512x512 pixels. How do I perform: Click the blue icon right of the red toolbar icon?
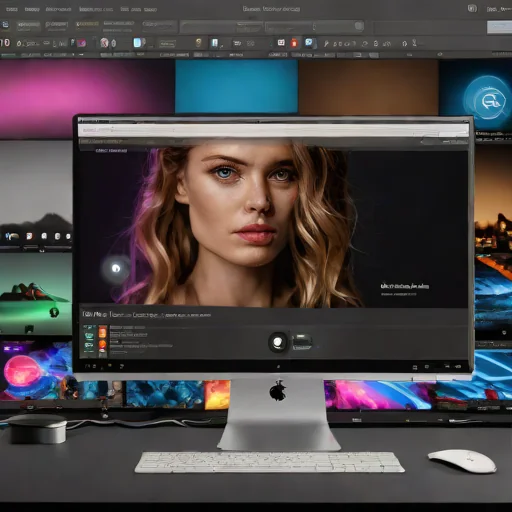click(x=309, y=43)
